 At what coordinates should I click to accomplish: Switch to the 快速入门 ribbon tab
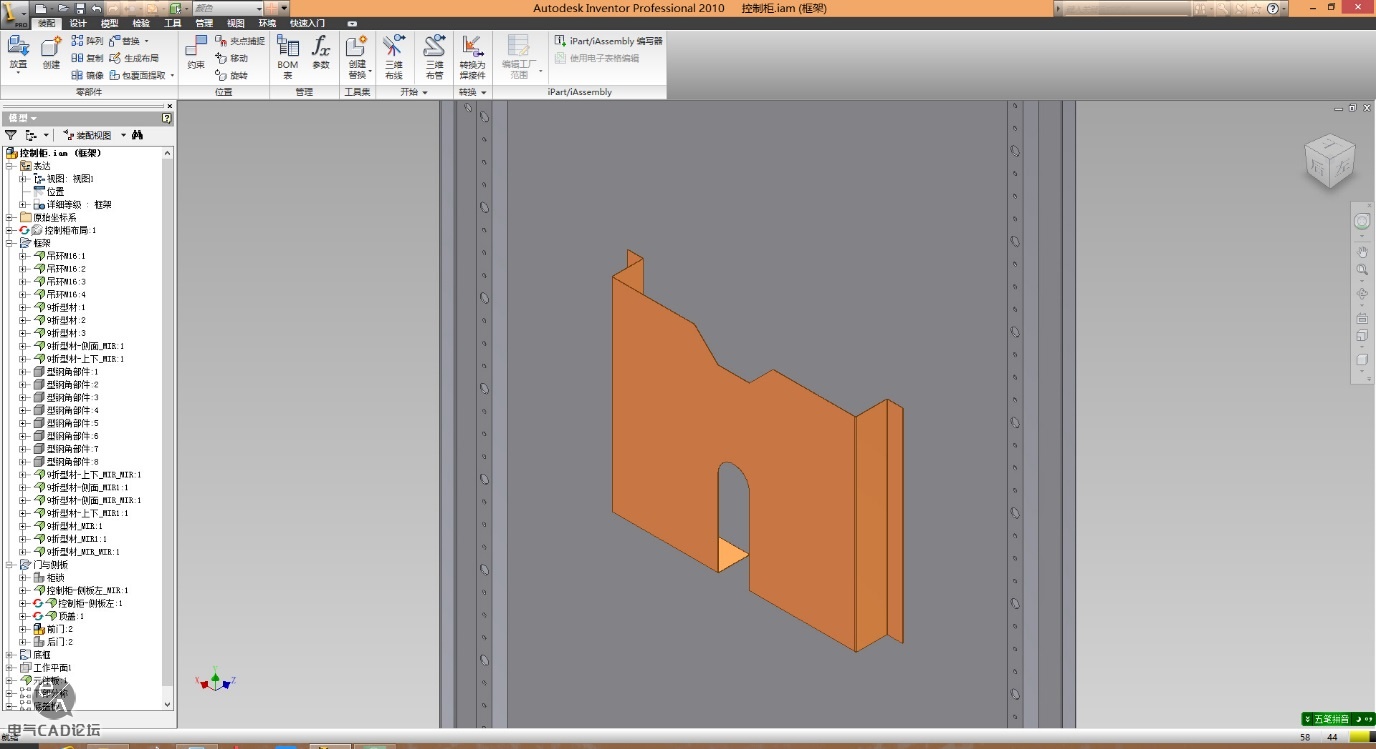[308, 22]
